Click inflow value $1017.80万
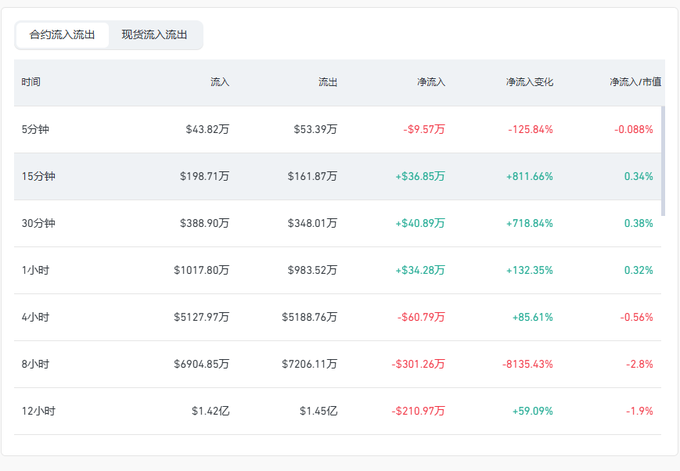 pos(201,270)
